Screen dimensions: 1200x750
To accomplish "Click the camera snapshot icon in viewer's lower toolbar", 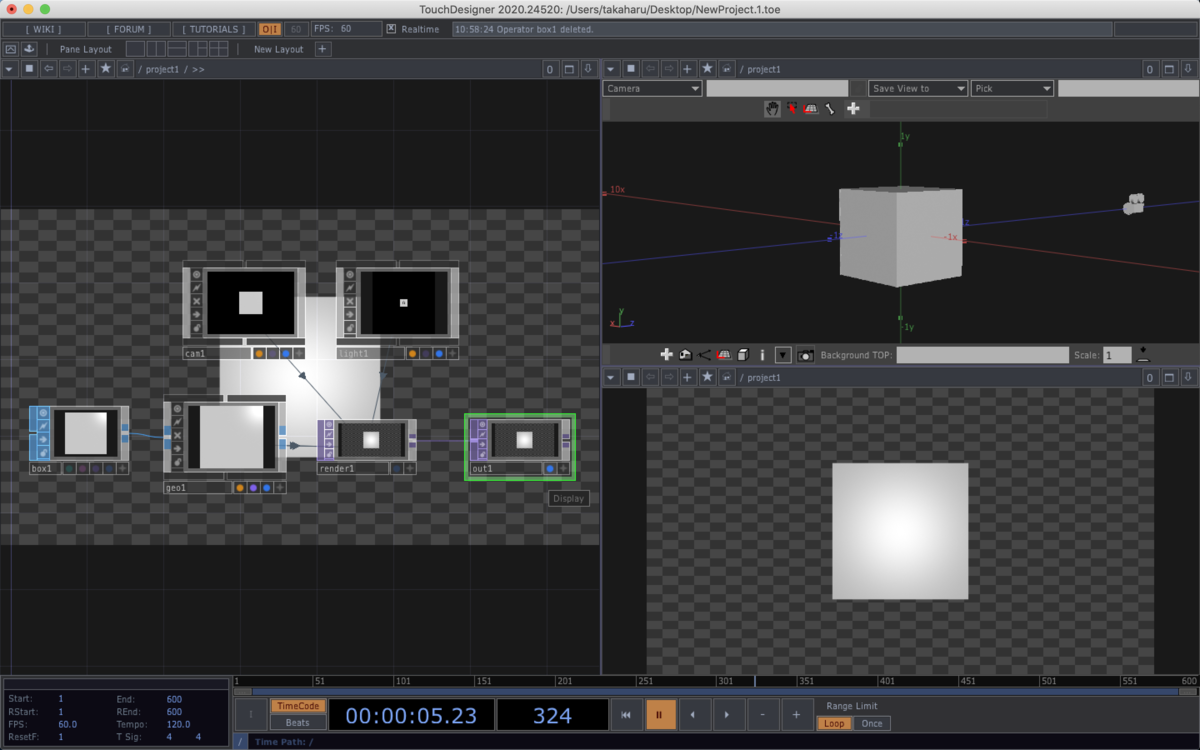I will pyautogui.click(x=806, y=355).
